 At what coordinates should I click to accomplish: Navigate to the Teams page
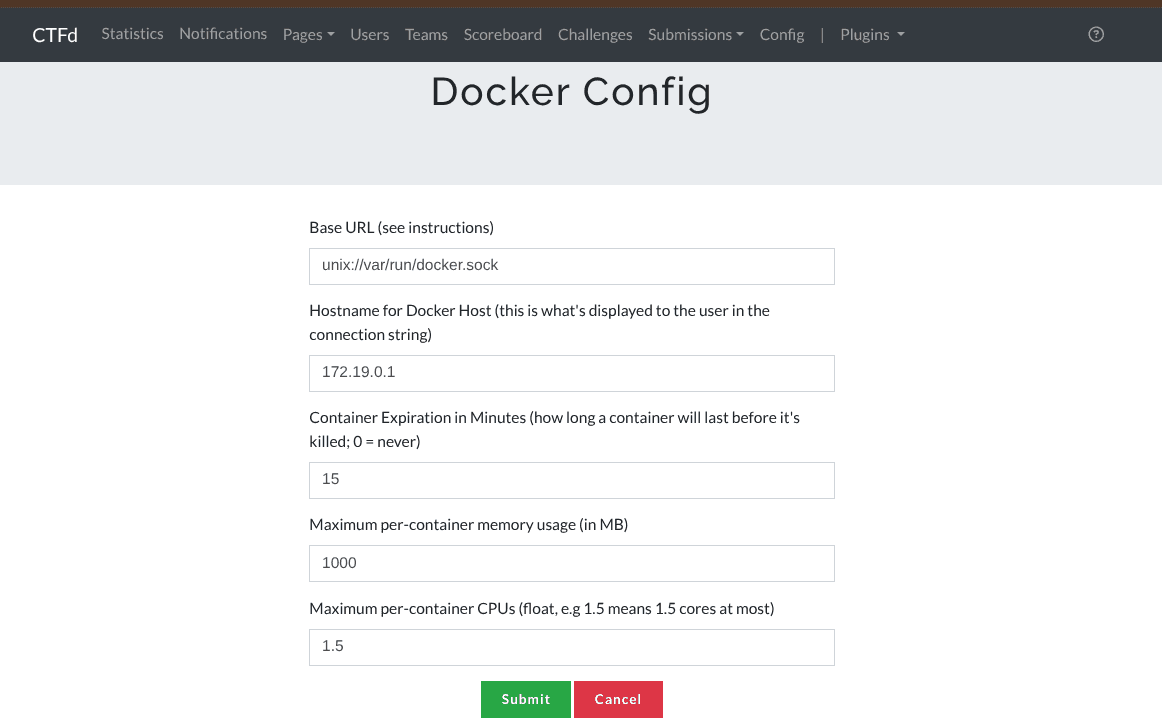(x=426, y=35)
